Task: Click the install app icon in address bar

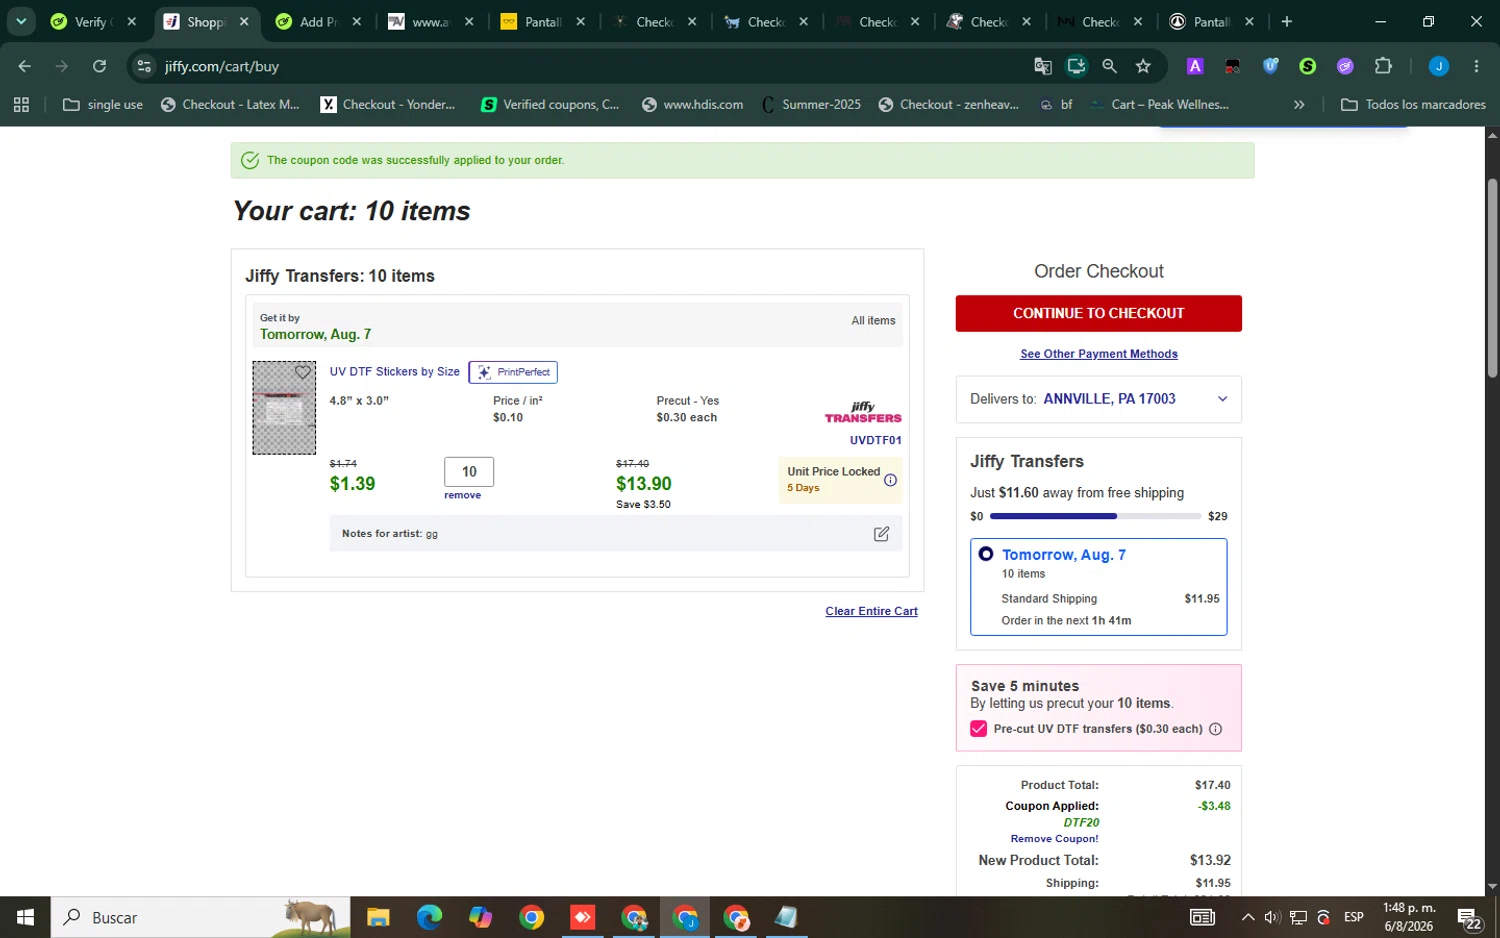Action: 1076,66
